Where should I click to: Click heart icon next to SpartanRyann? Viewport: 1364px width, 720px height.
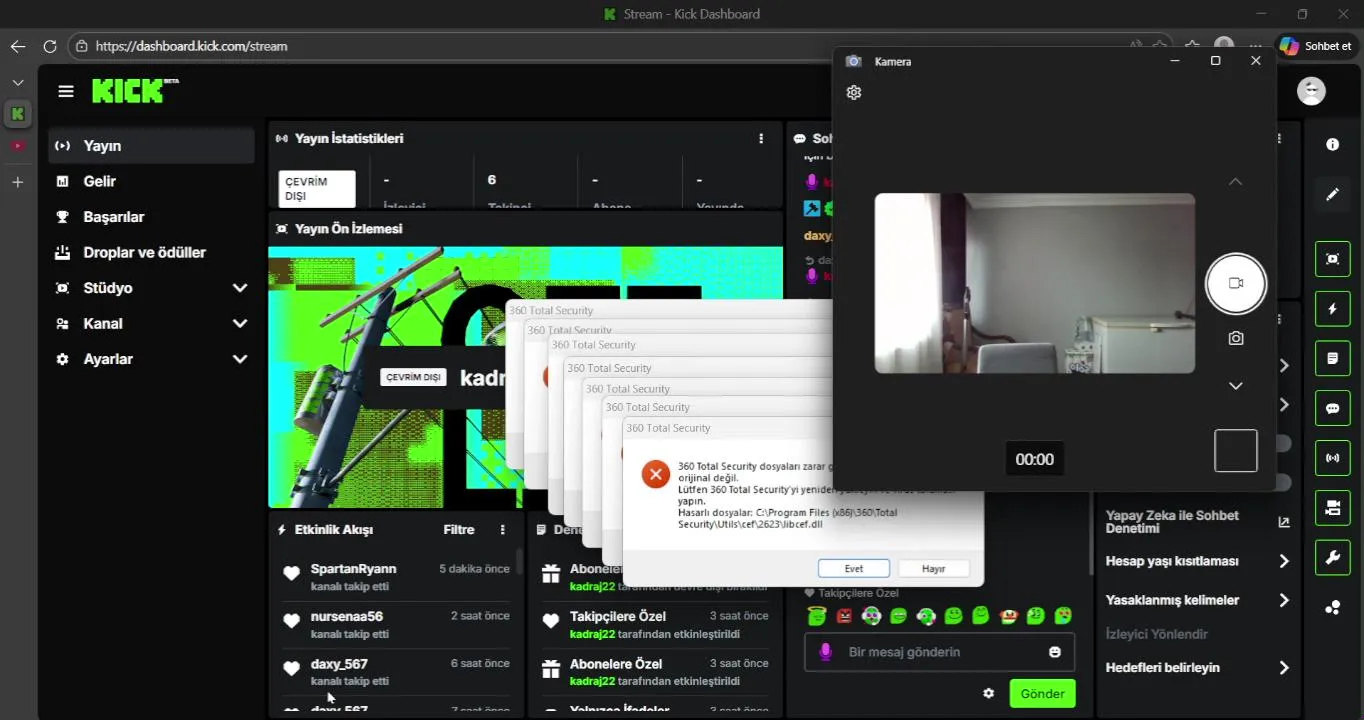tap(291, 574)
